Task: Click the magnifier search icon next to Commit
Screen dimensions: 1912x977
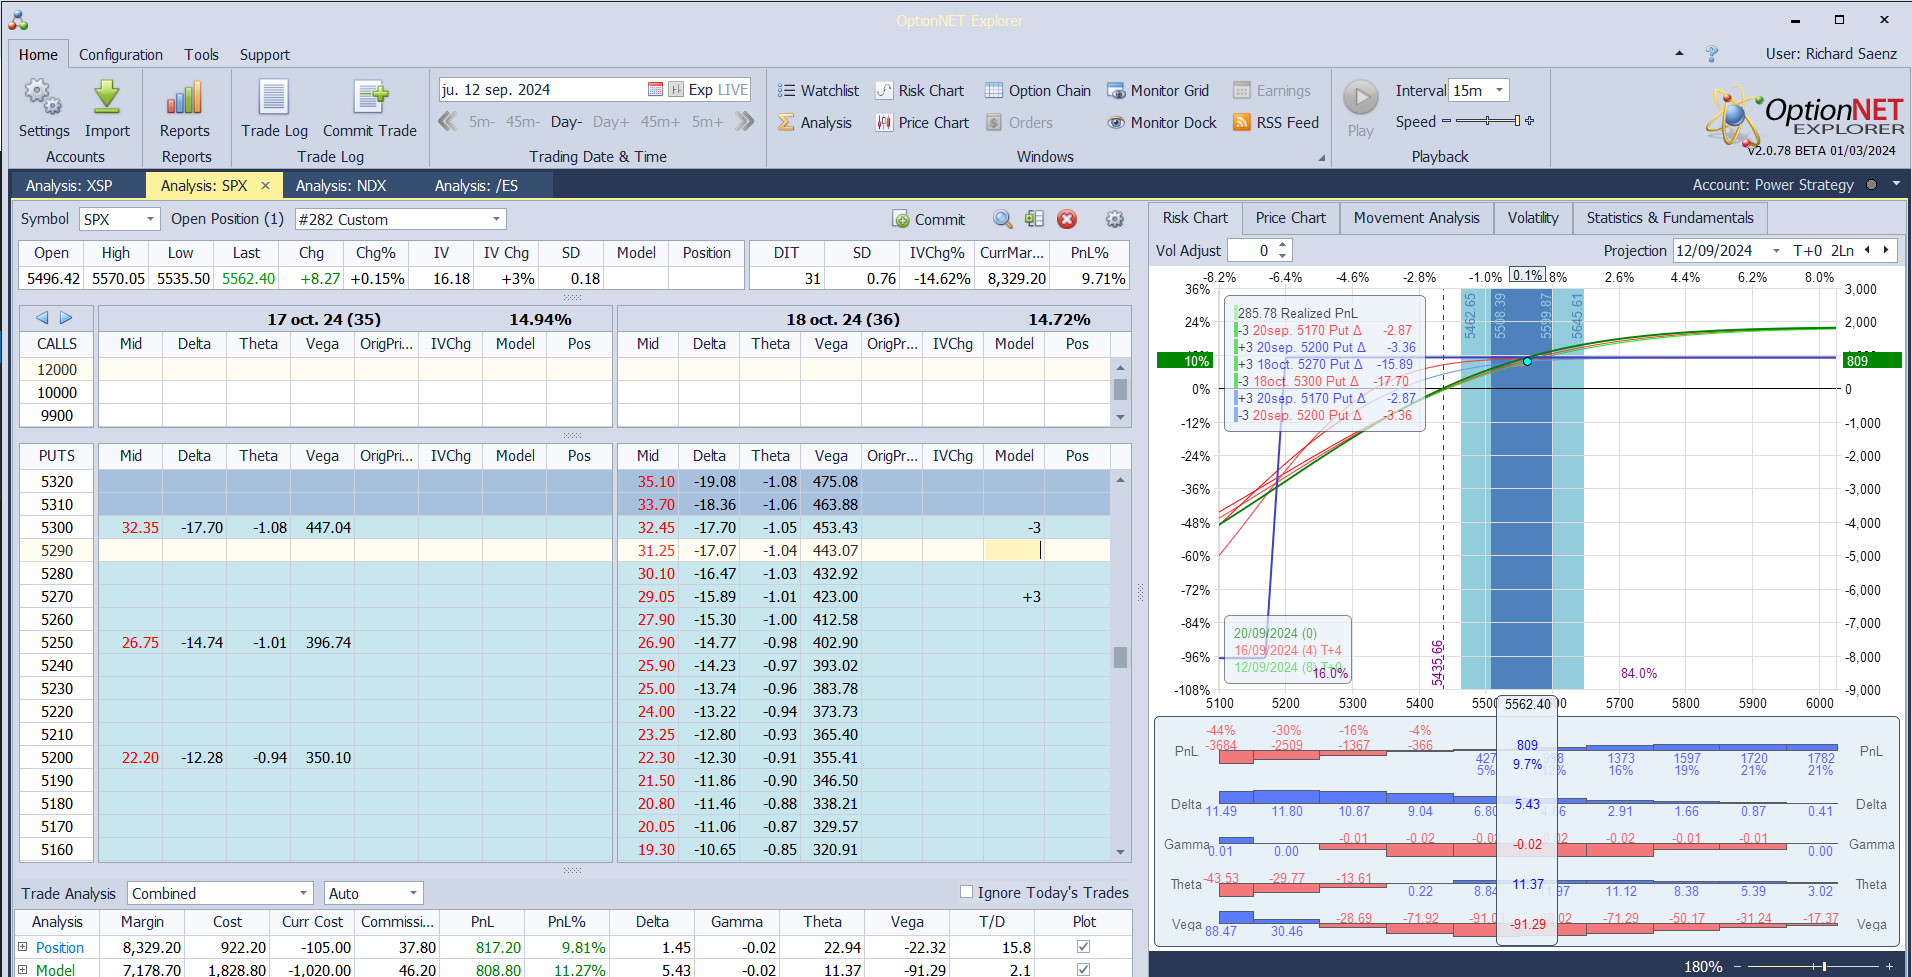Action: coord(1002,219)
